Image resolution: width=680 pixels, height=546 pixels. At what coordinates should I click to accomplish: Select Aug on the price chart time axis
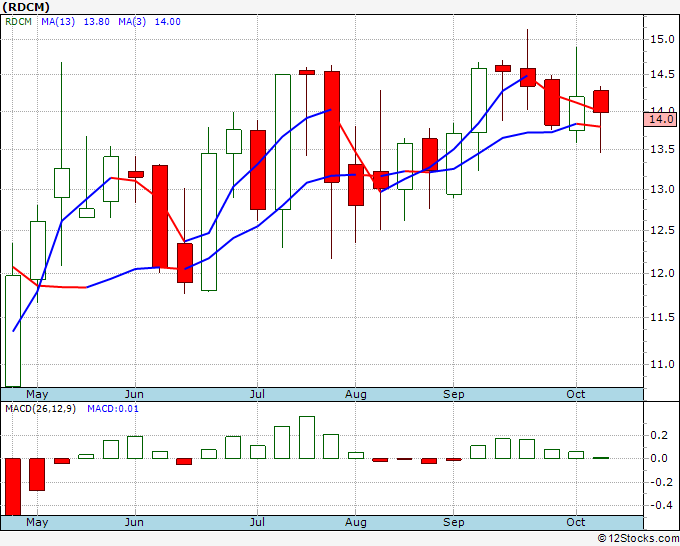coord(356,395)
